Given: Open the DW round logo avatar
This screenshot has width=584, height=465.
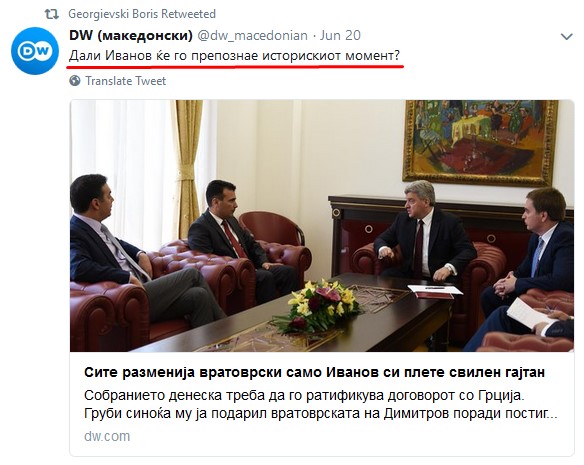Looking at the screenshot, I should tap(35, 51).
